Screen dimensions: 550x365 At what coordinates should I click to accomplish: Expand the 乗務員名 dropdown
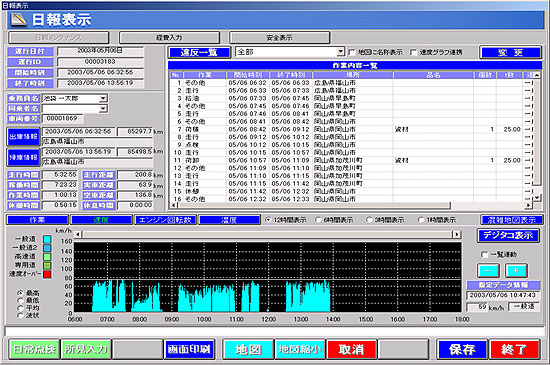point(103,99)
